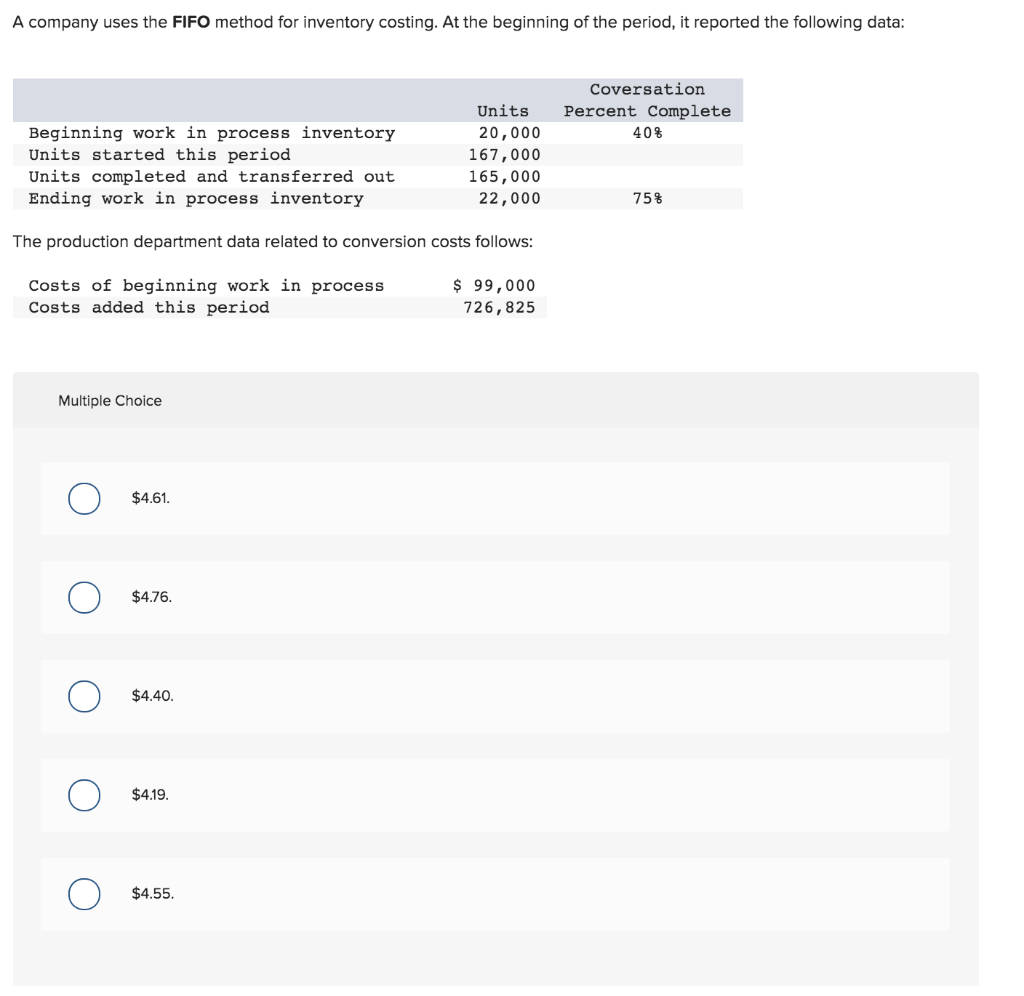The image size is (1024, 996).
Task: Click the $ 99,000 cost value
Action: coord(494,285)
